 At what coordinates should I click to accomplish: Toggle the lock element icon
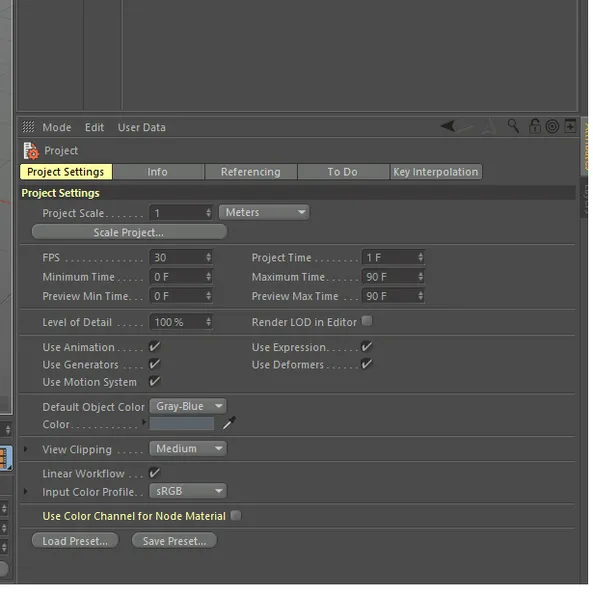point(534,126)
